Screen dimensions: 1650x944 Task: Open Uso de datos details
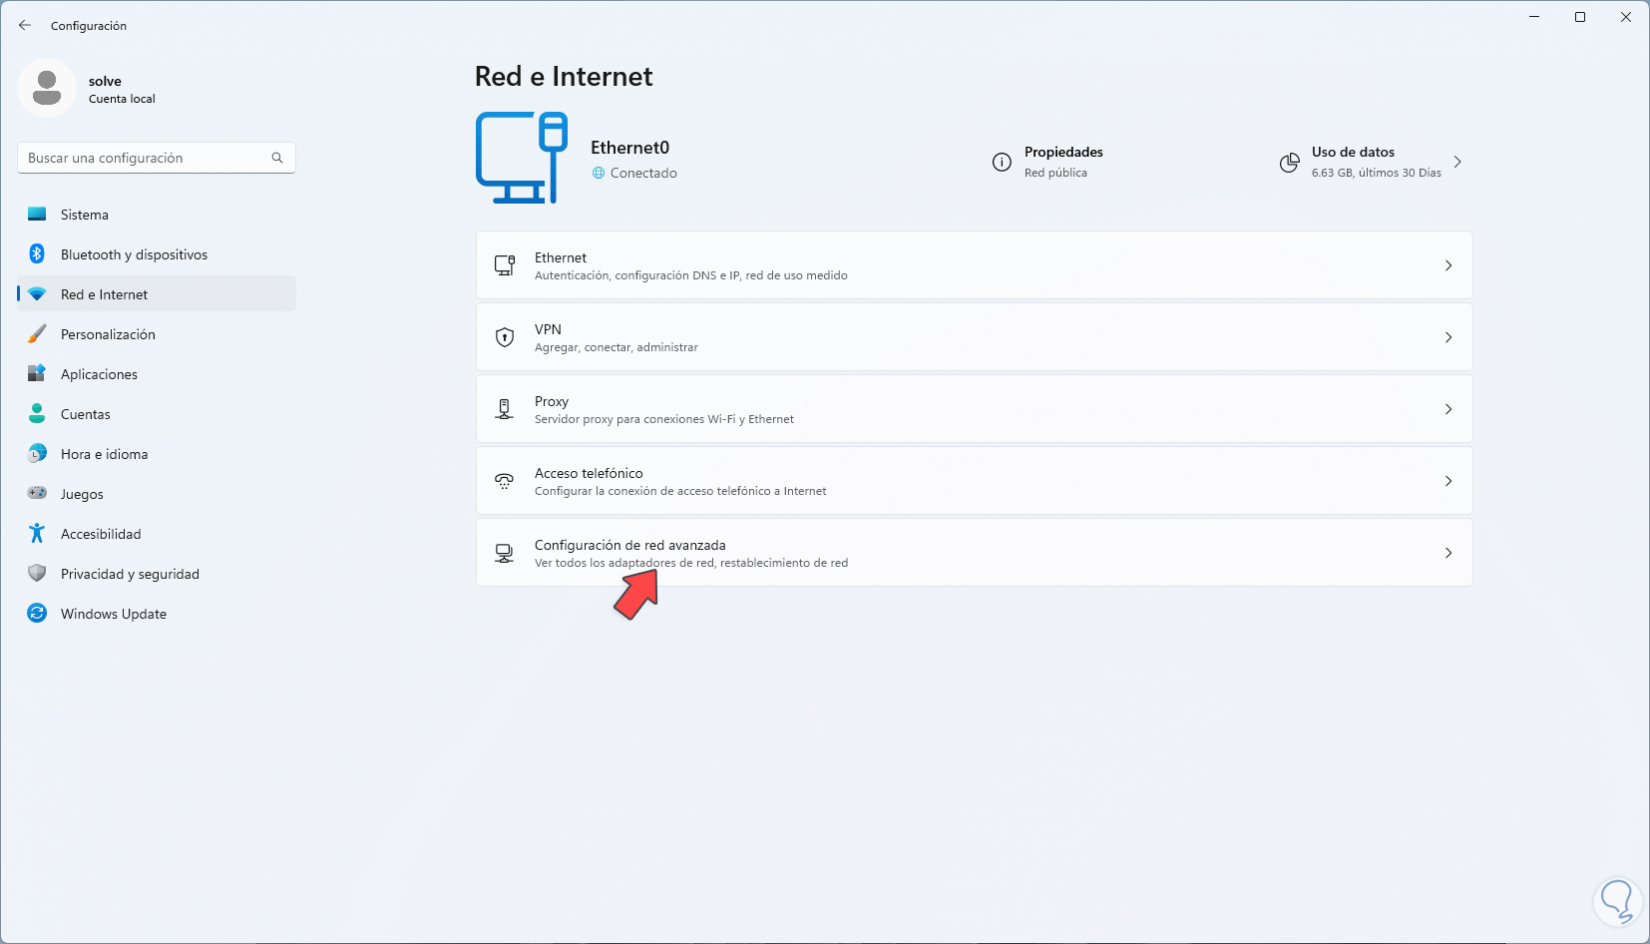1372,162
